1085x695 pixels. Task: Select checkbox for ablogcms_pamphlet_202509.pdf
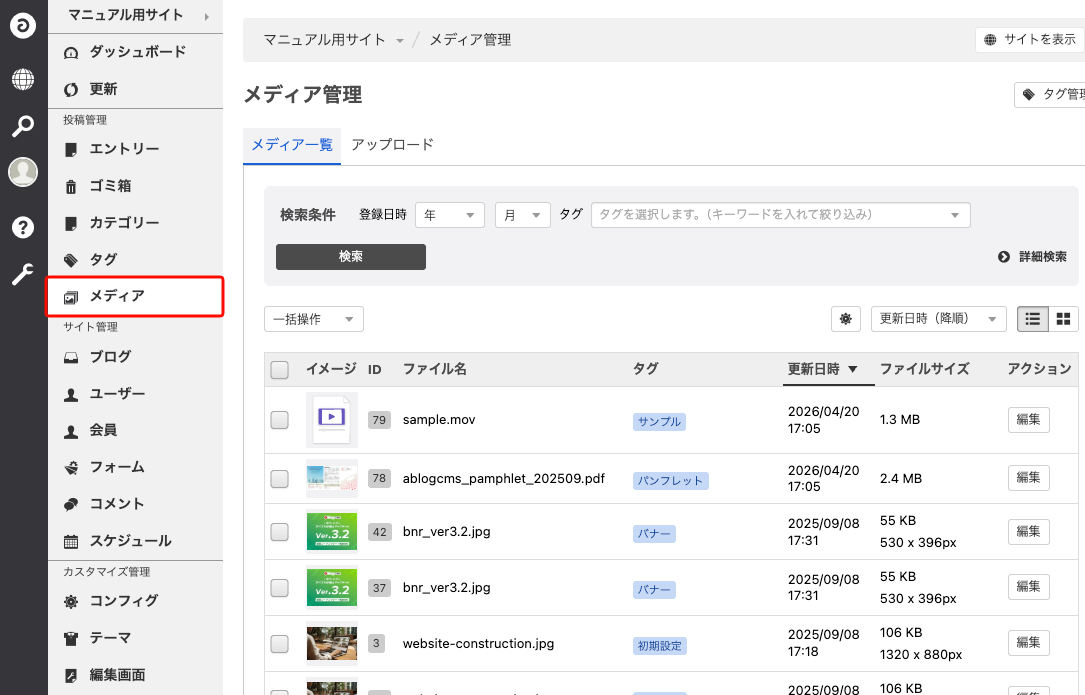280,479
